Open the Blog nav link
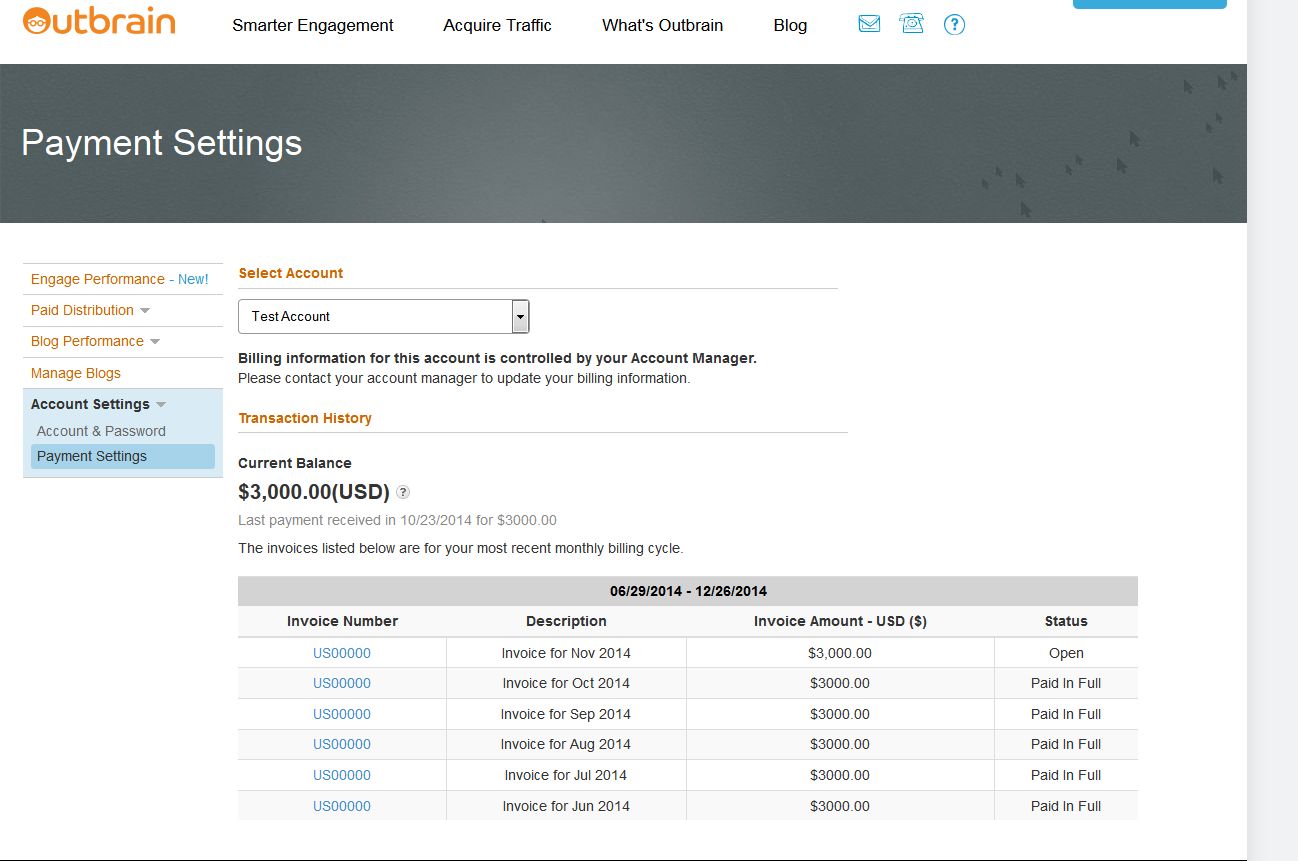 (x=790, y=26)
